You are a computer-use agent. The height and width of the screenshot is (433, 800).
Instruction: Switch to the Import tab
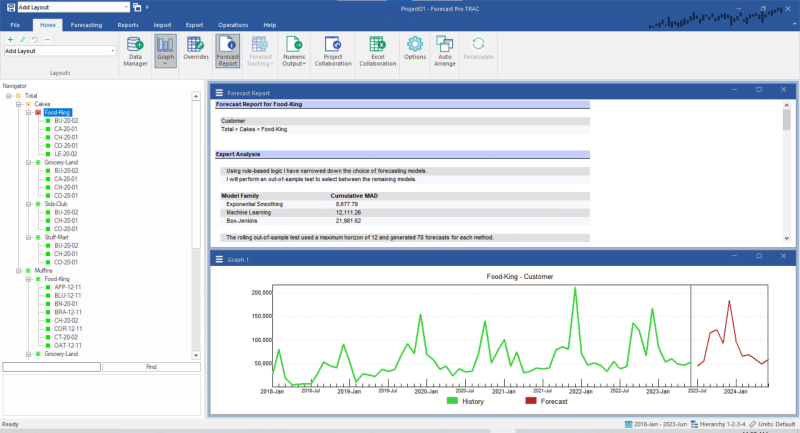[162, 25]
